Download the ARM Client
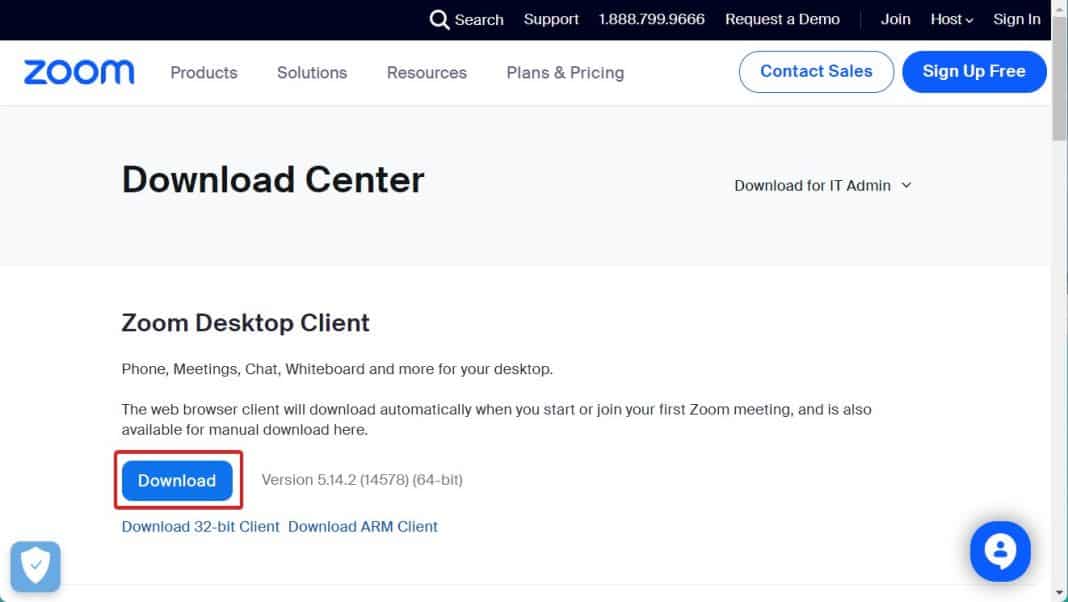The image size is (1068, 602). (363, 526)
